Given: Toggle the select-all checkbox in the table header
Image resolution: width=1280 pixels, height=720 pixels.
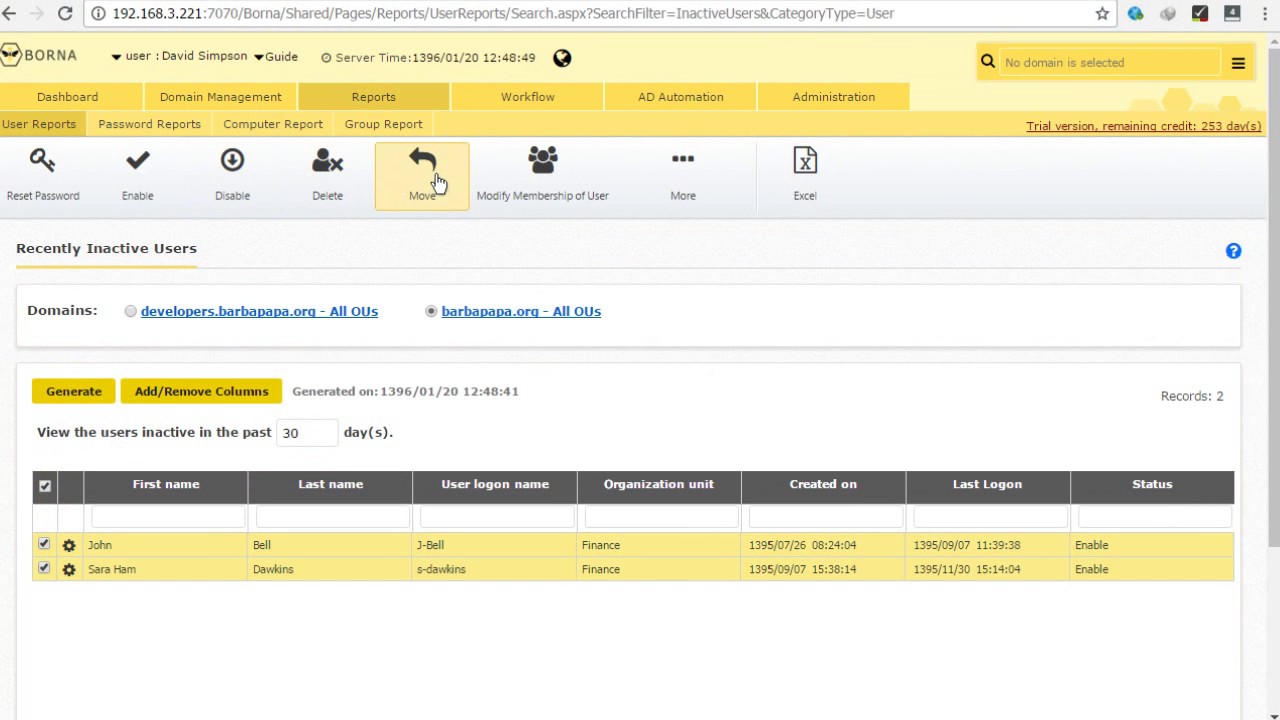Looking at the screenshot, I should (x=45, y=486).
